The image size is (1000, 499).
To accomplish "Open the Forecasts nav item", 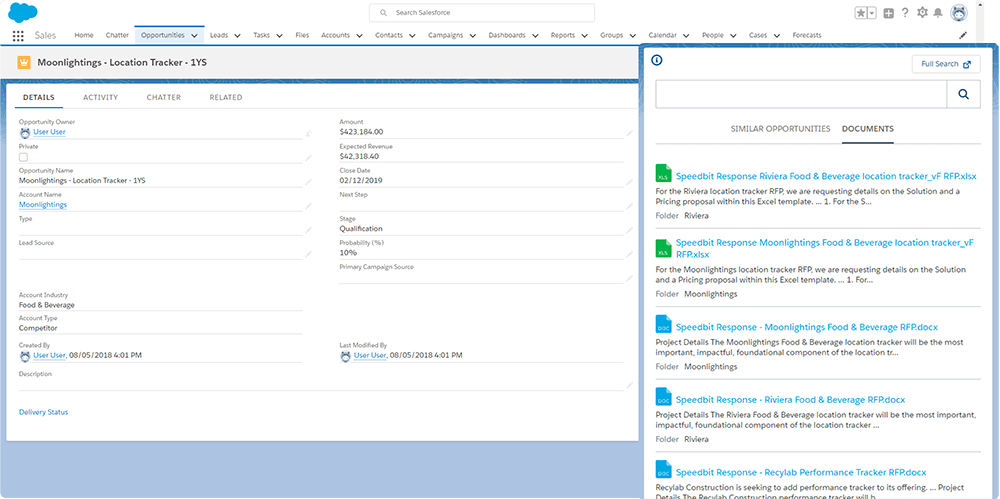I will click(x=807, y=35).
